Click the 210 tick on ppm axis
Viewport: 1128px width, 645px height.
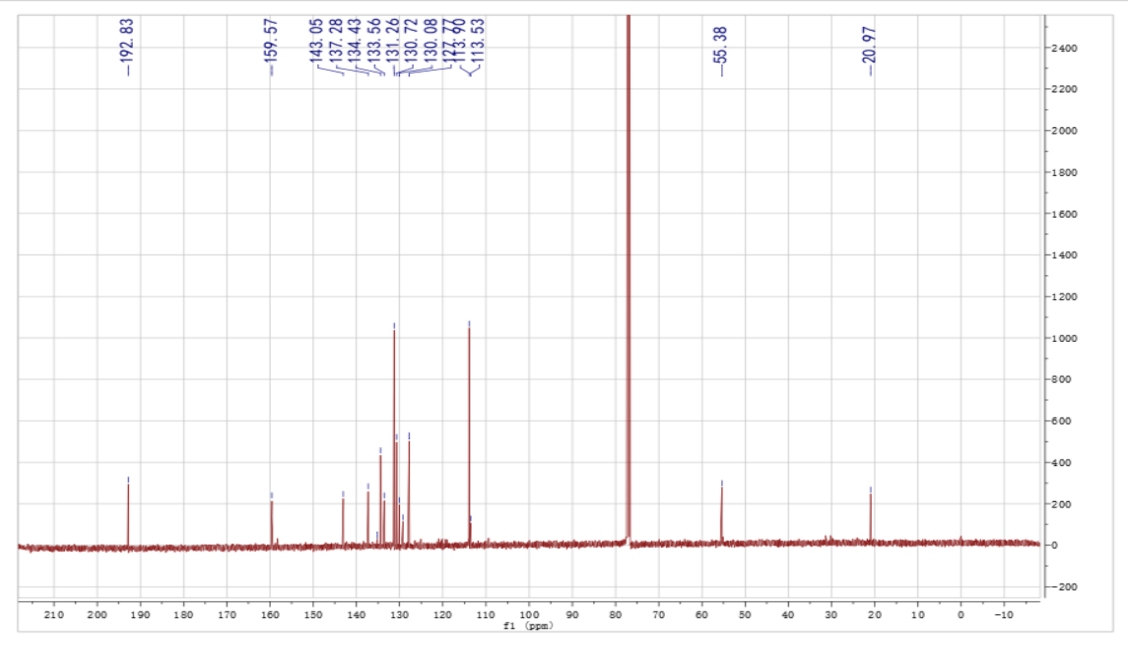[x=54, y=613]
